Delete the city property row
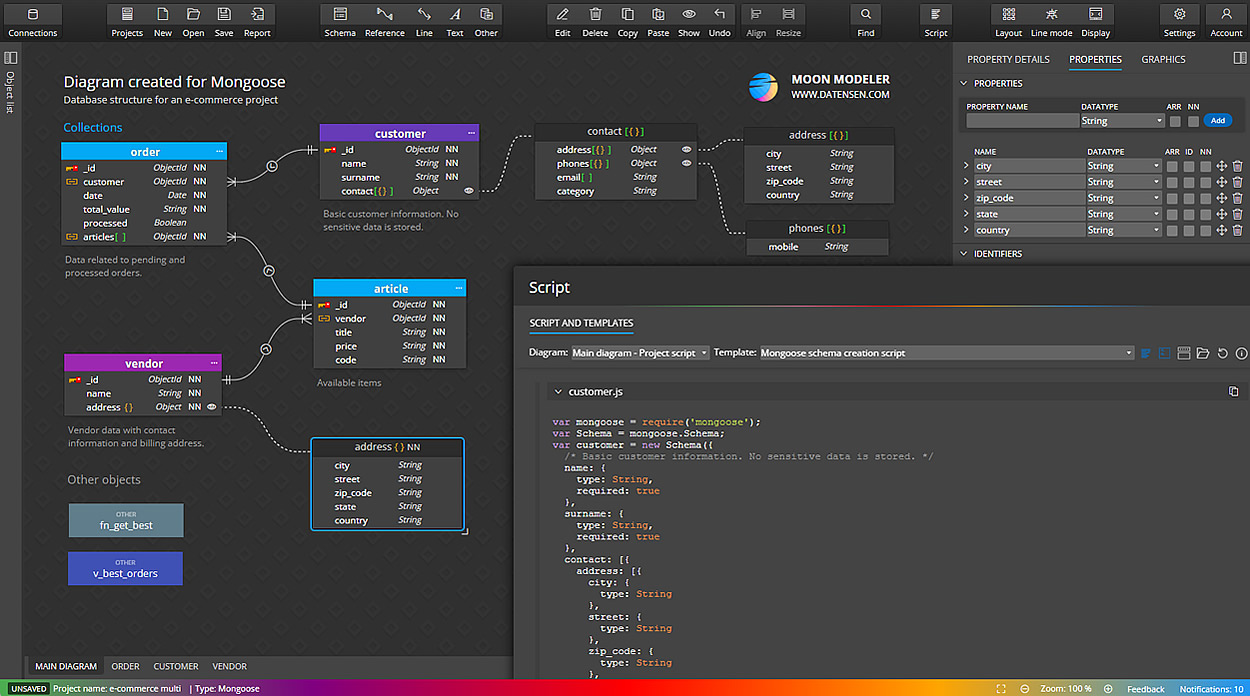 (1237, 166)
